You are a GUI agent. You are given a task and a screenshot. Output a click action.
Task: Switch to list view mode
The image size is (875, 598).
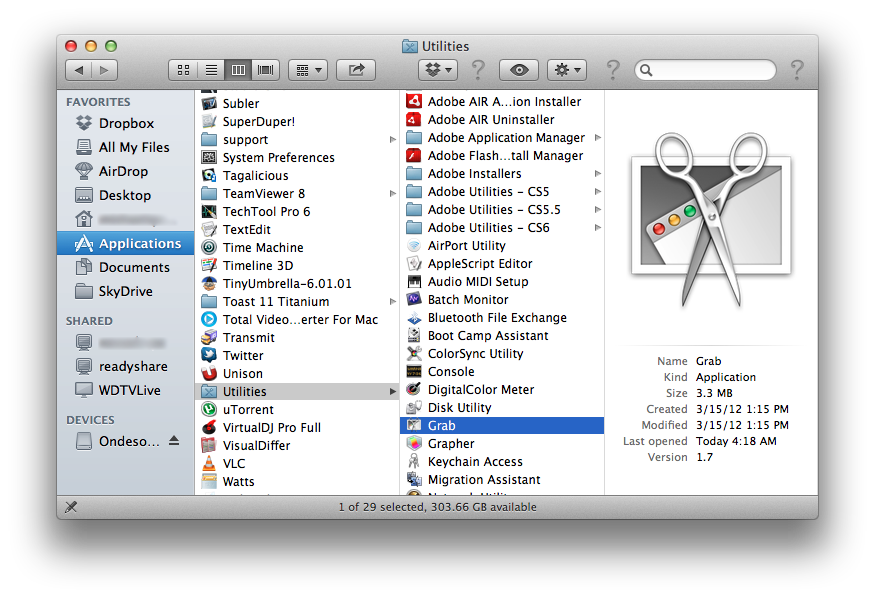[x=211, y=70]
